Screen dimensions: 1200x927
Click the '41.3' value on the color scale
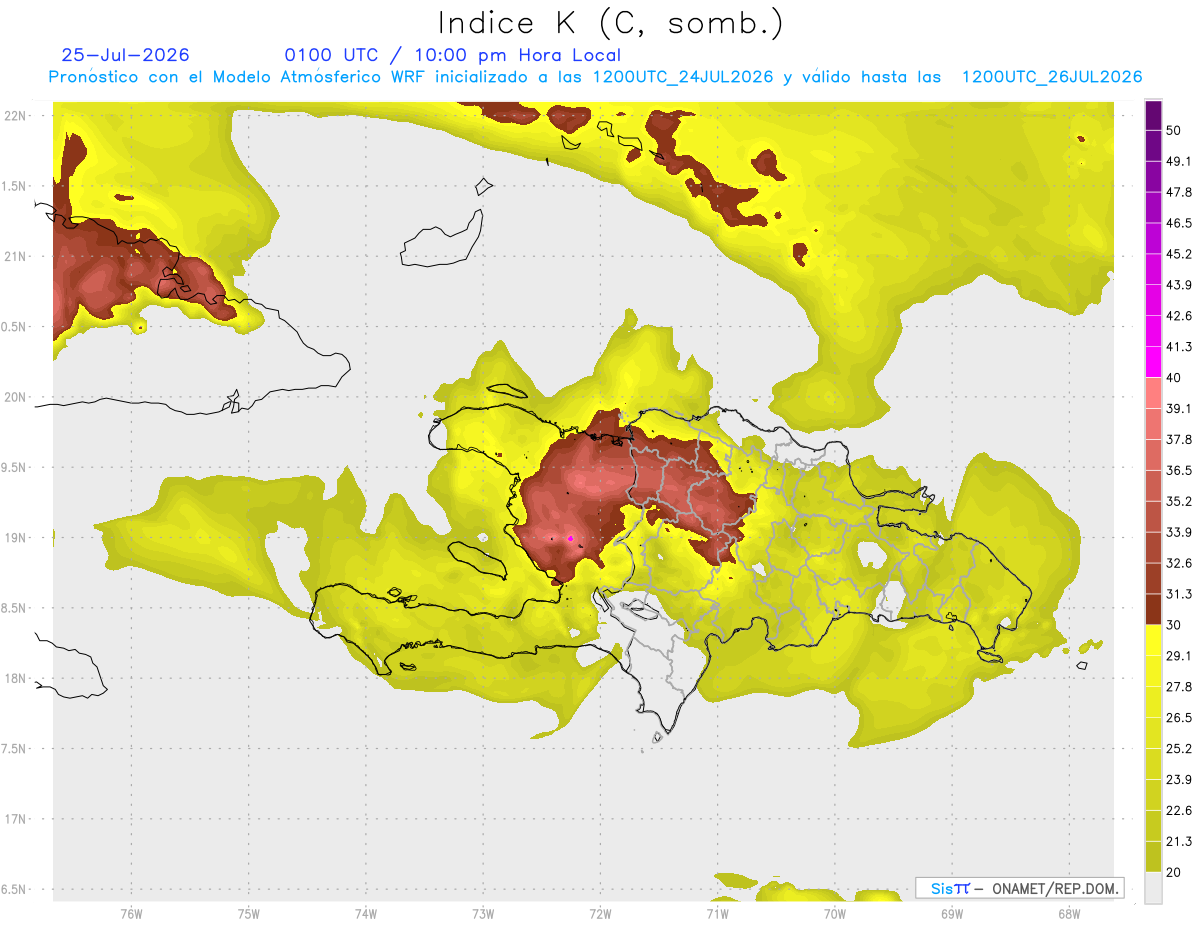coord(1179,347)
